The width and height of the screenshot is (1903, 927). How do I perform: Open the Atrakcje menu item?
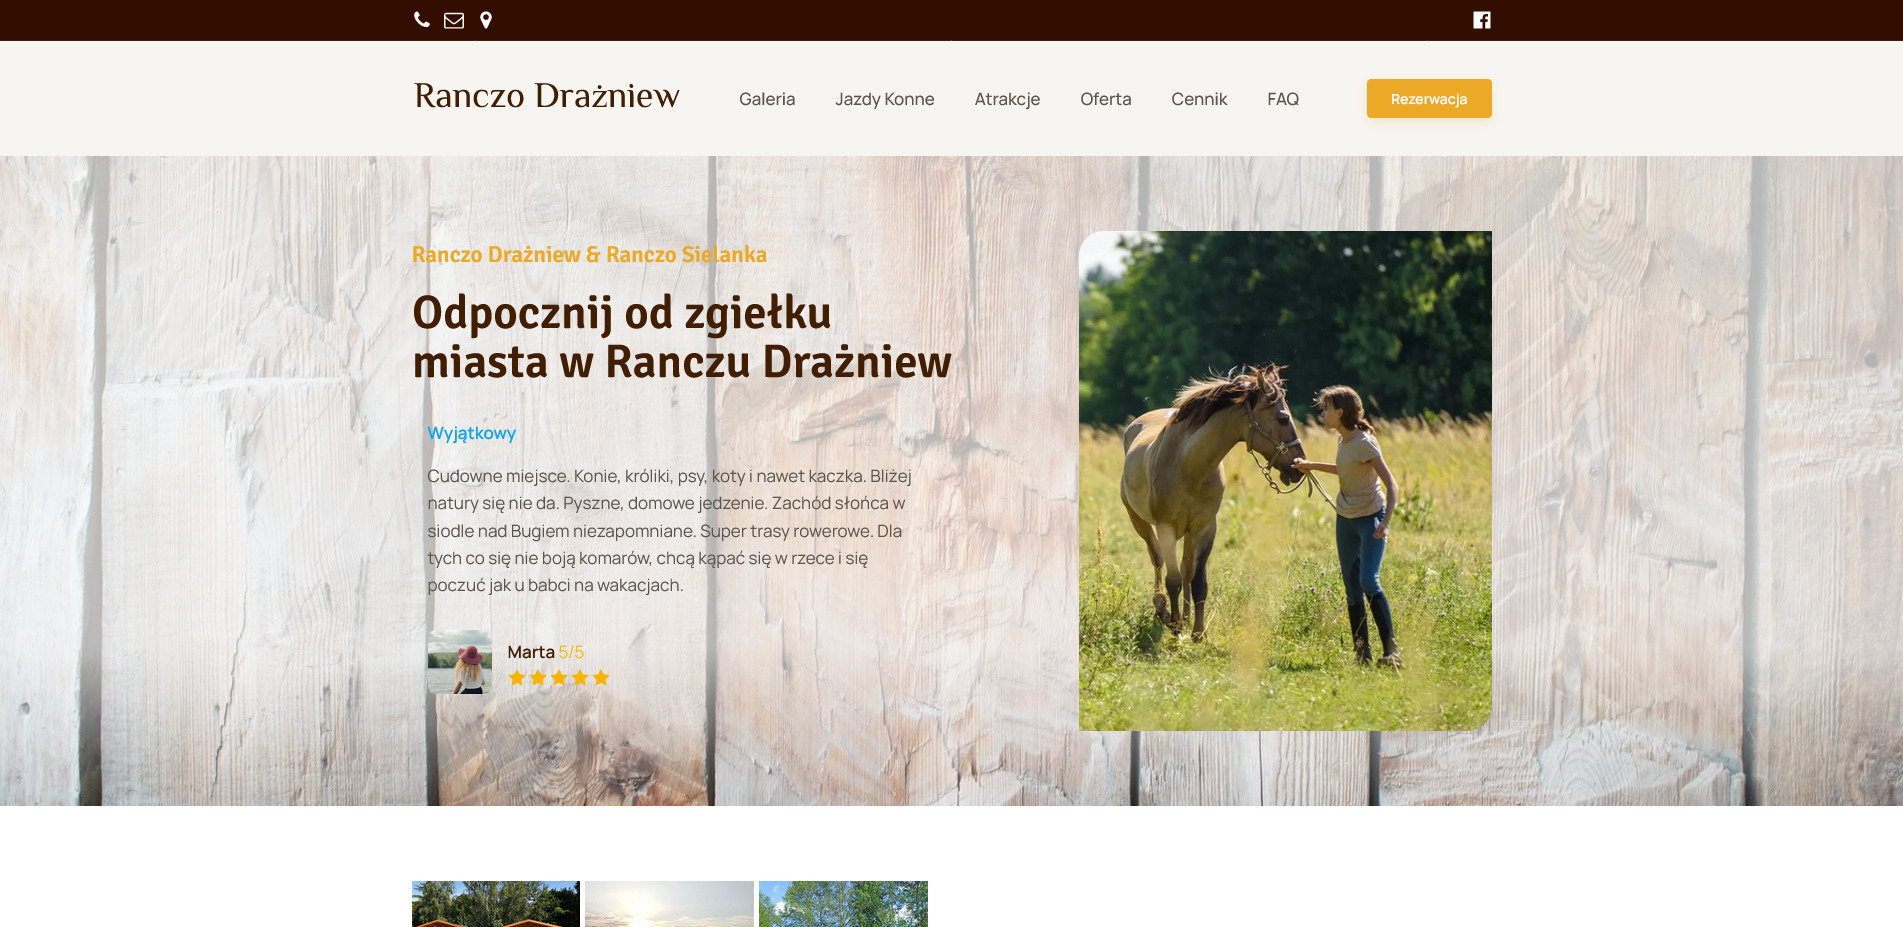1007,99
